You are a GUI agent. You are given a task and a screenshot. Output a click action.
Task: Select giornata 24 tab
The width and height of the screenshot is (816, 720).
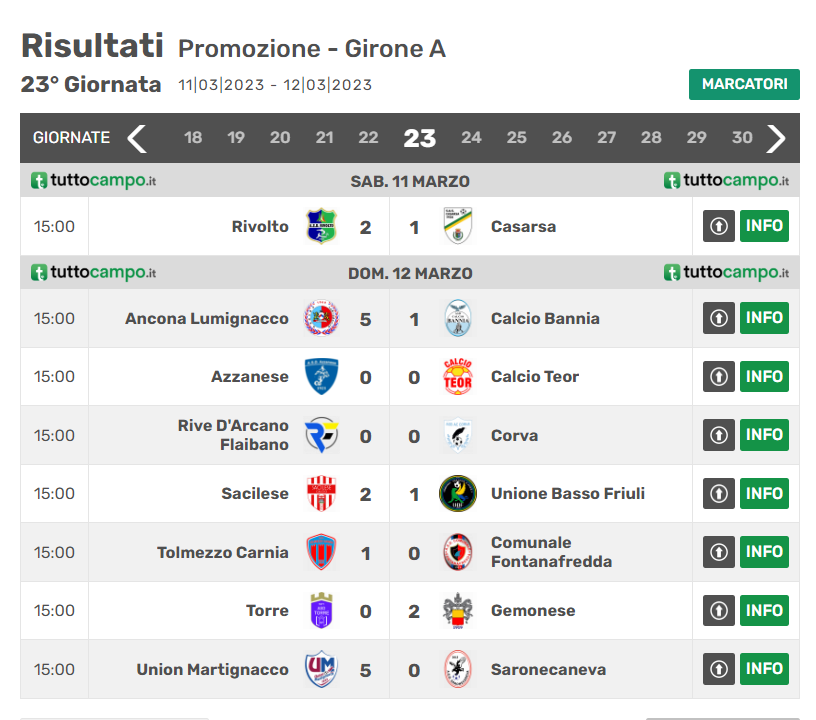pos(471,138)
